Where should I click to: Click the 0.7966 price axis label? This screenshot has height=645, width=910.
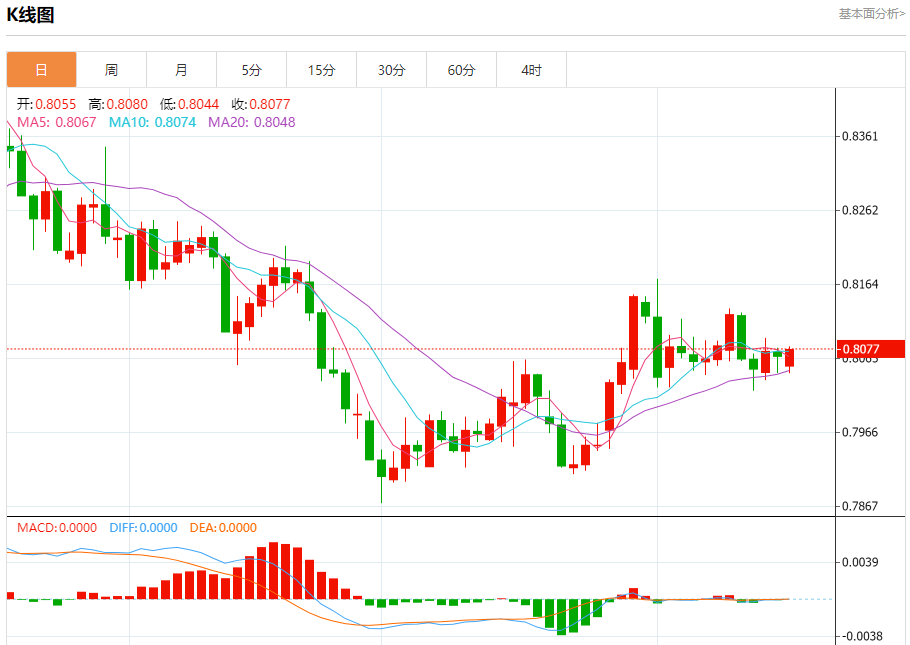860,432
